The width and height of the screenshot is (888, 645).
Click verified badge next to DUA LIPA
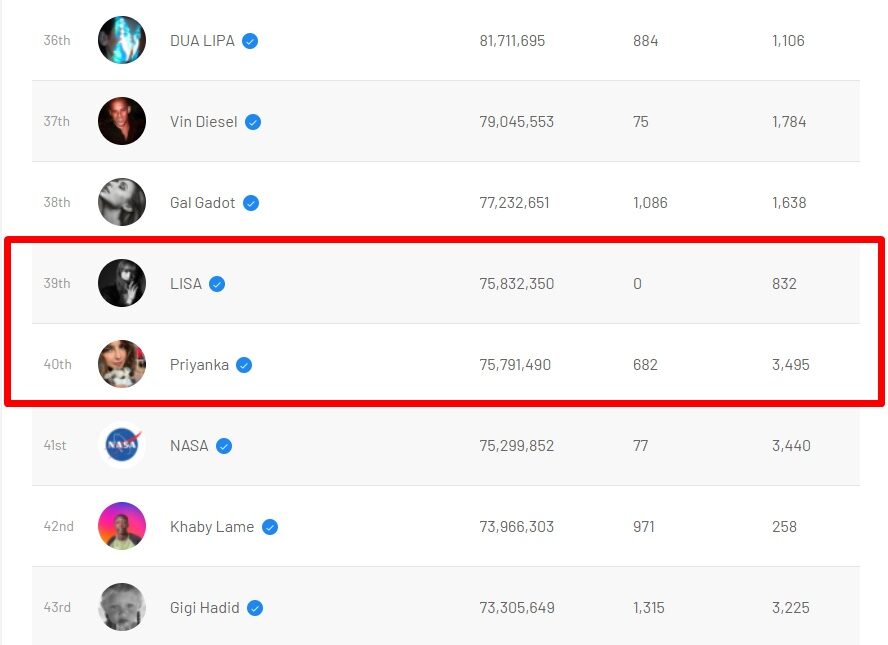point(250,41)
